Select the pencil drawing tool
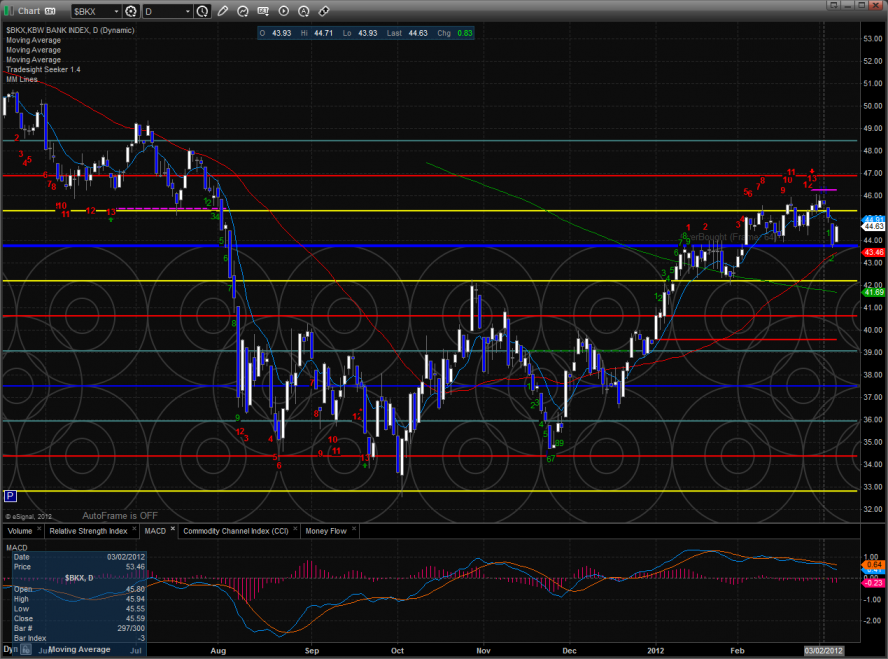This screenshot has height=659, width=888. click(x=222, y=11)
